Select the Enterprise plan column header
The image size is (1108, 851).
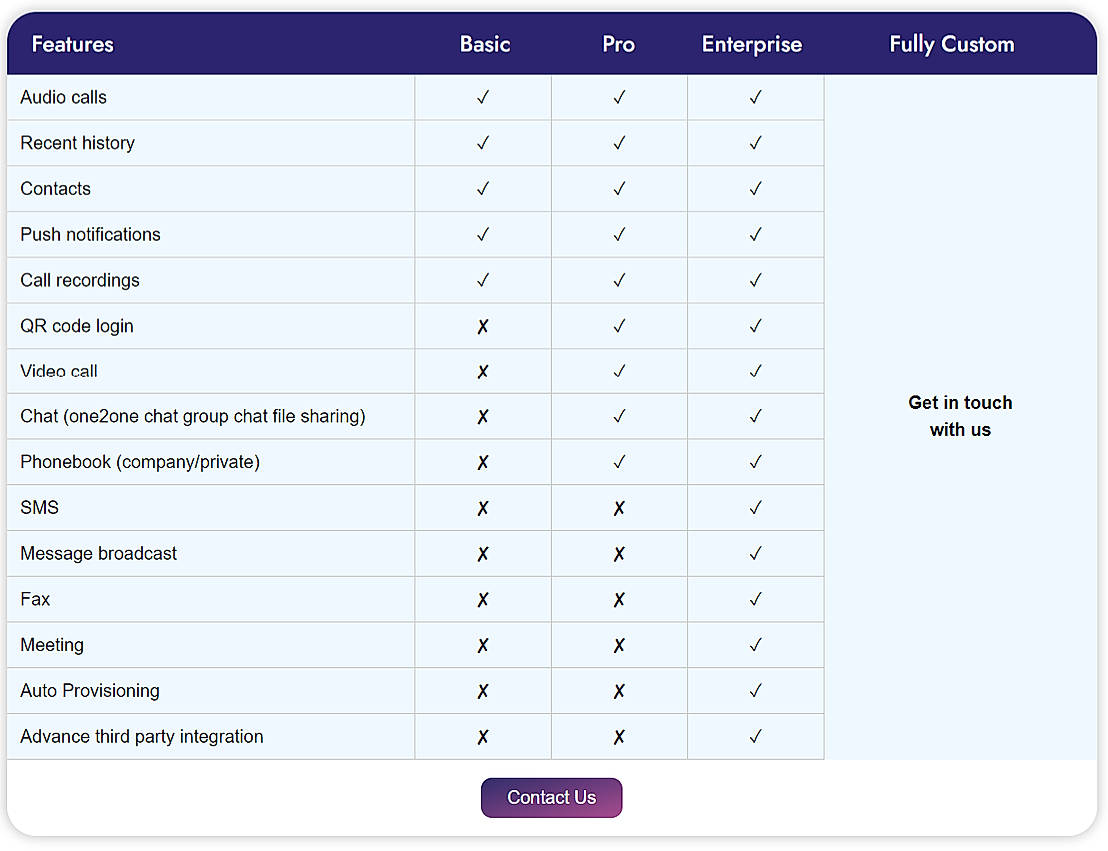752,44
